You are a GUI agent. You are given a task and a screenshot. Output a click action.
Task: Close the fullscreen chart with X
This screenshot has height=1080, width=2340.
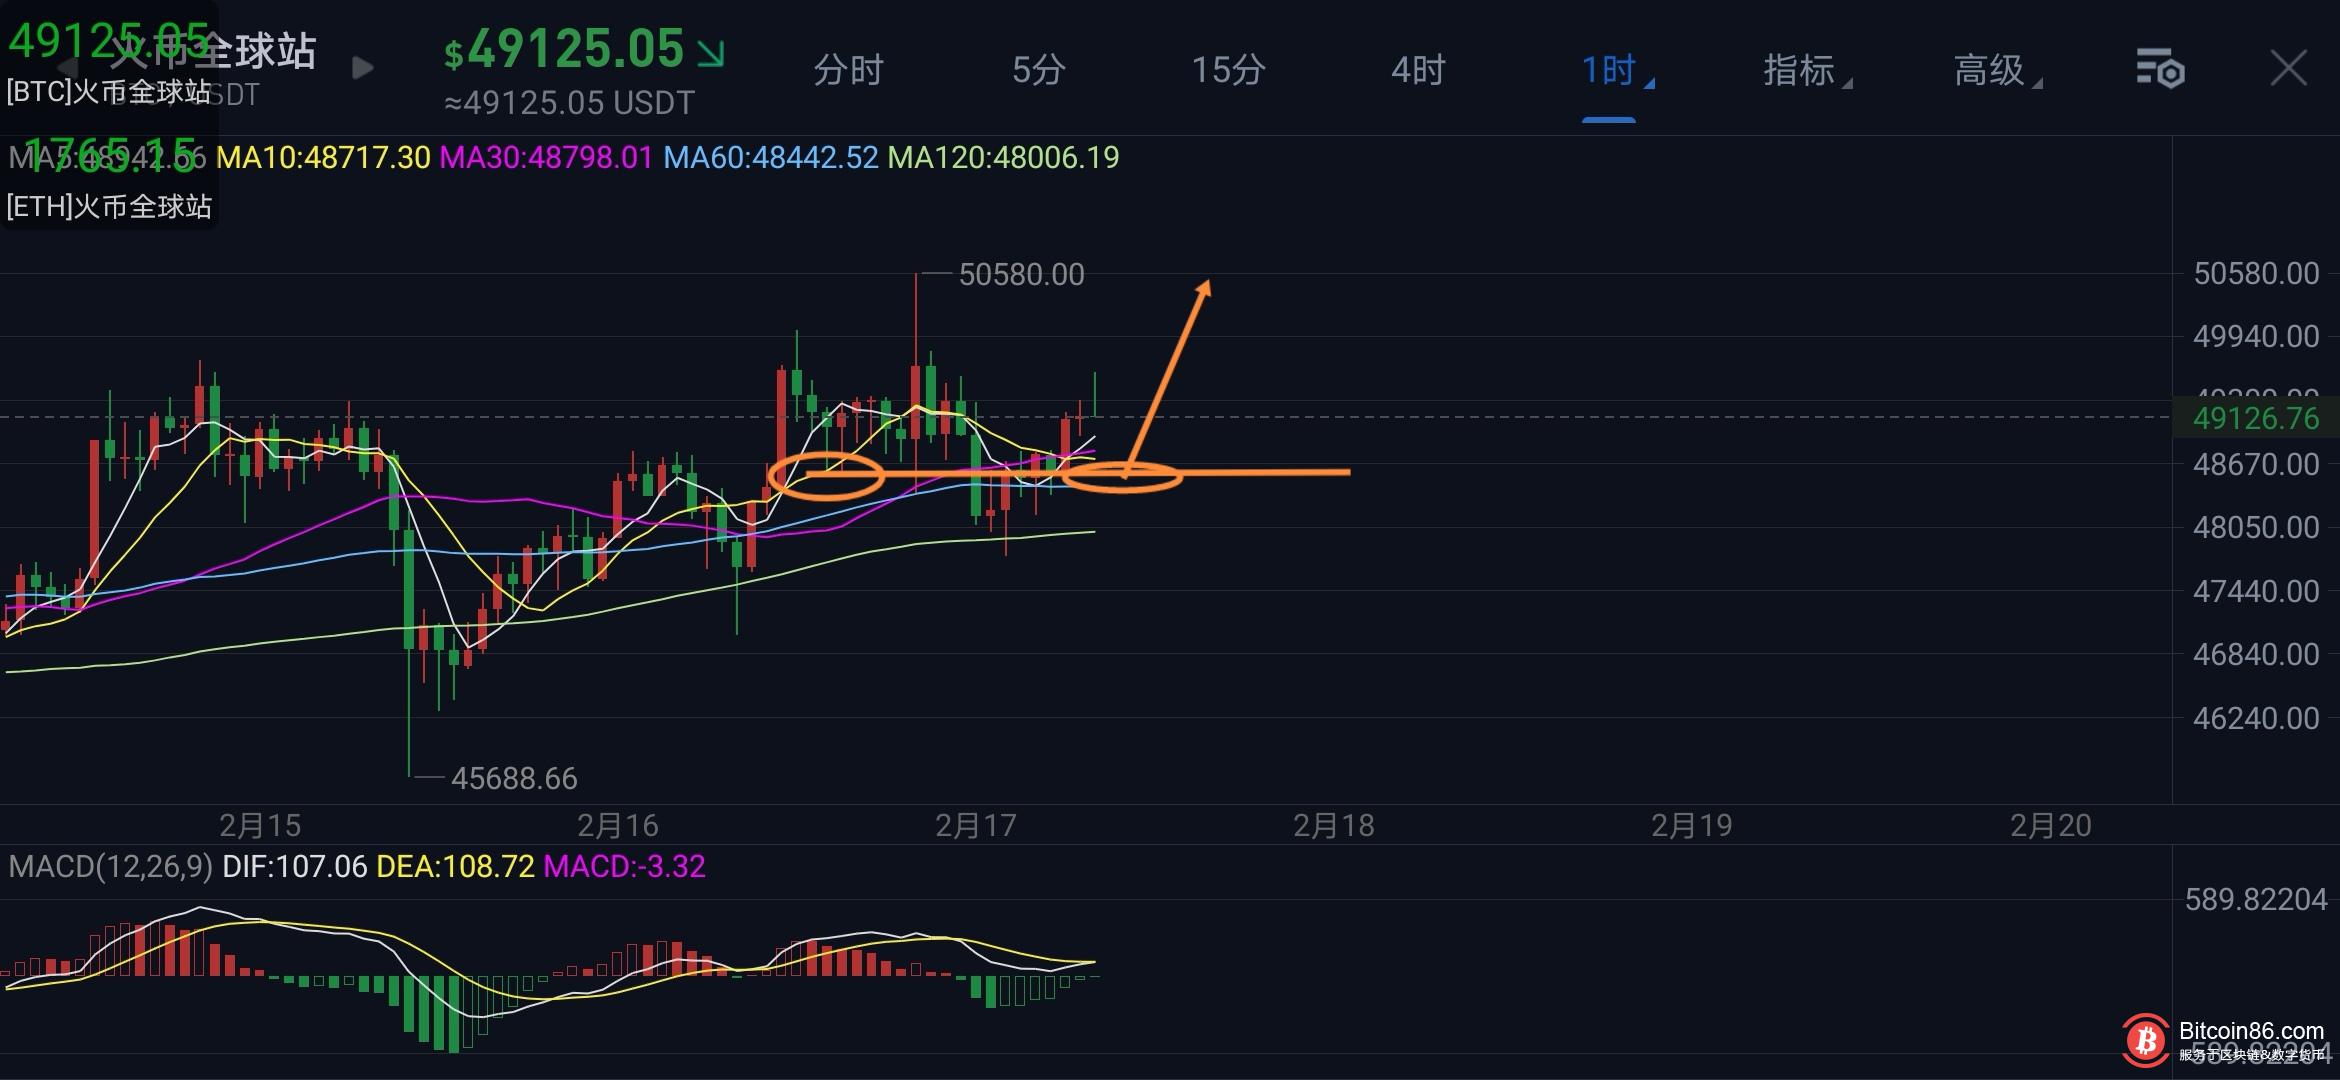2288,68
